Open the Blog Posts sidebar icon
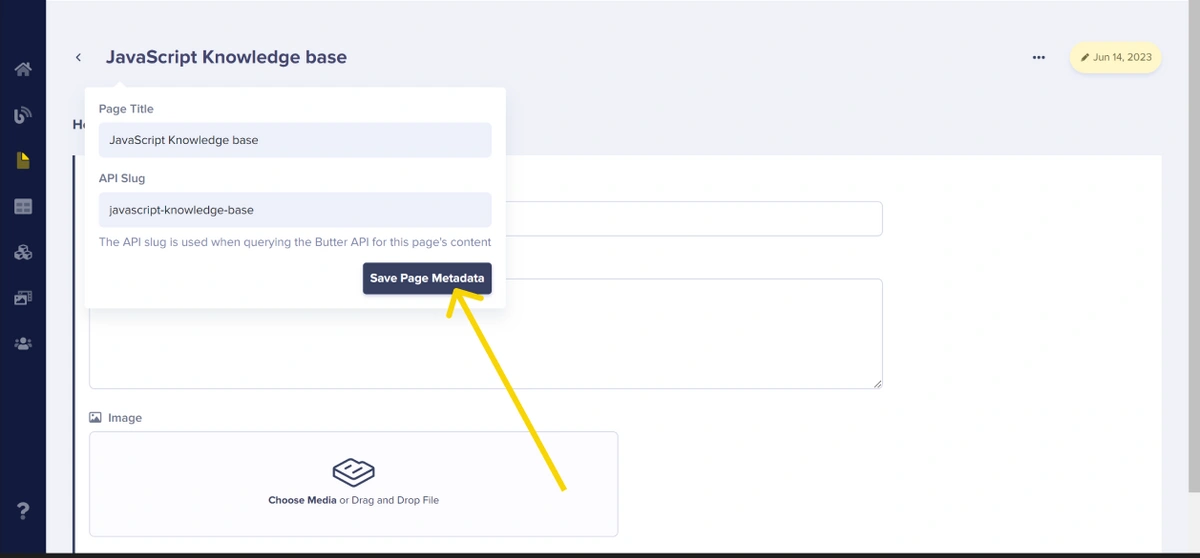This screenshot has height=558, width=1200. (23, 115)
